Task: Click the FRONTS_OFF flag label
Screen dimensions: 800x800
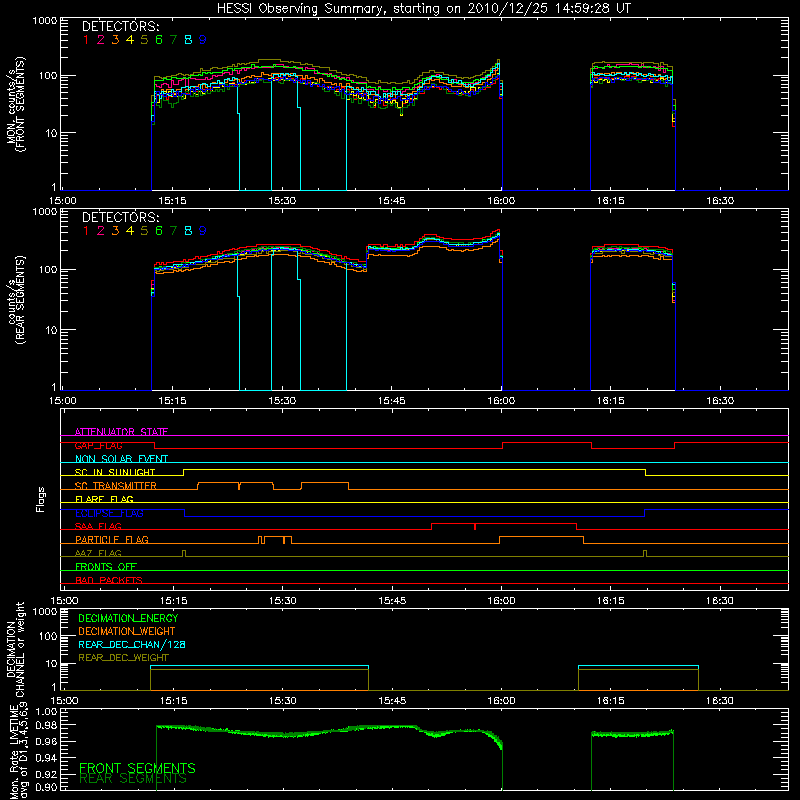Action: tap(106, 567)
